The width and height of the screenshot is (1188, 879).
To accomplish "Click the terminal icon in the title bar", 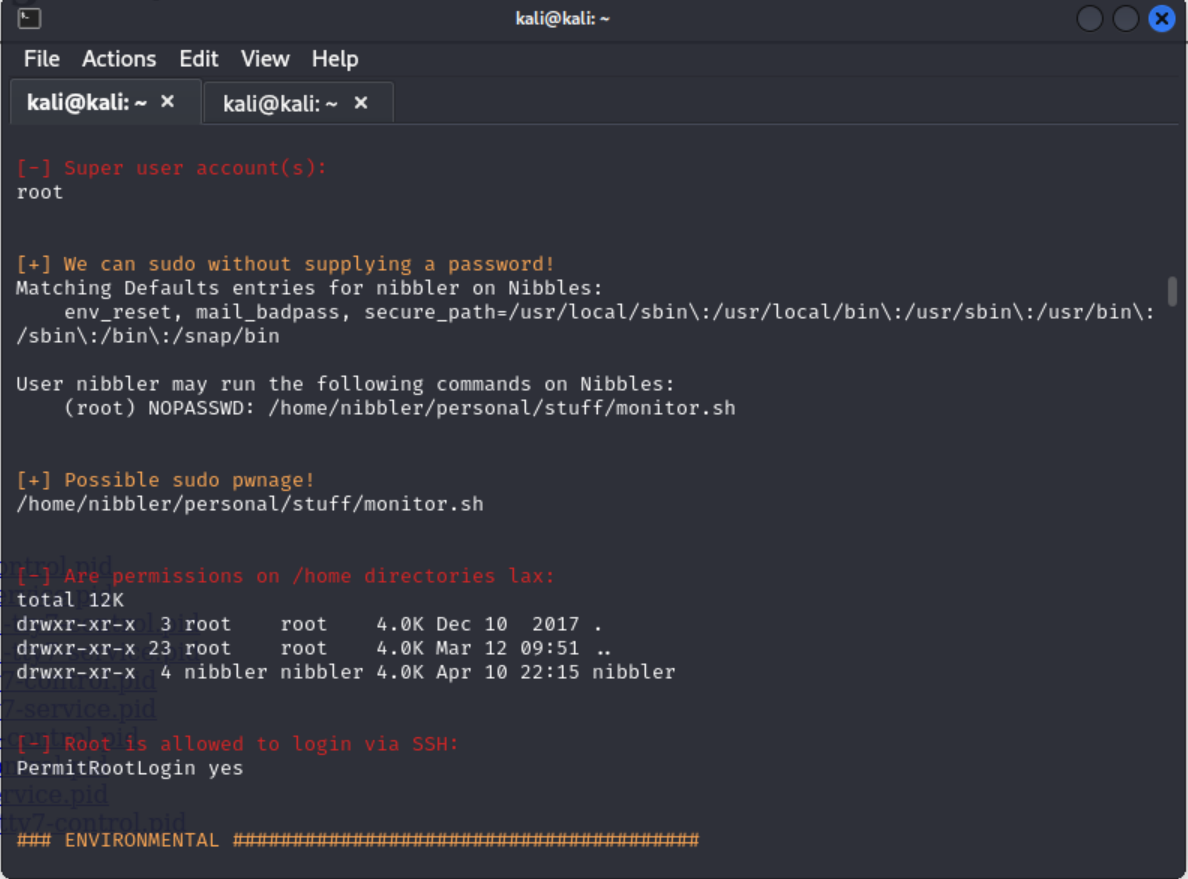I will click(29, 18).
